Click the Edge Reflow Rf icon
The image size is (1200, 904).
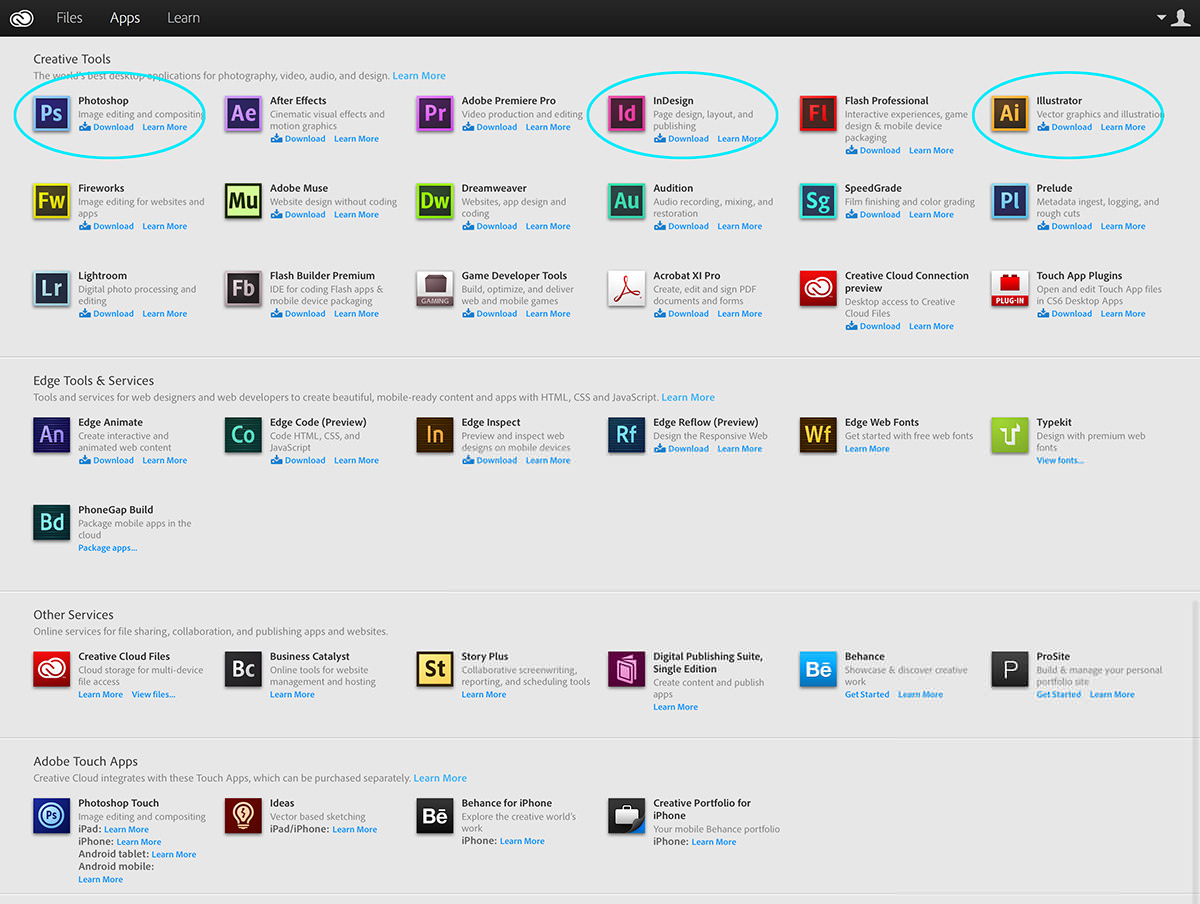(627, 435)
